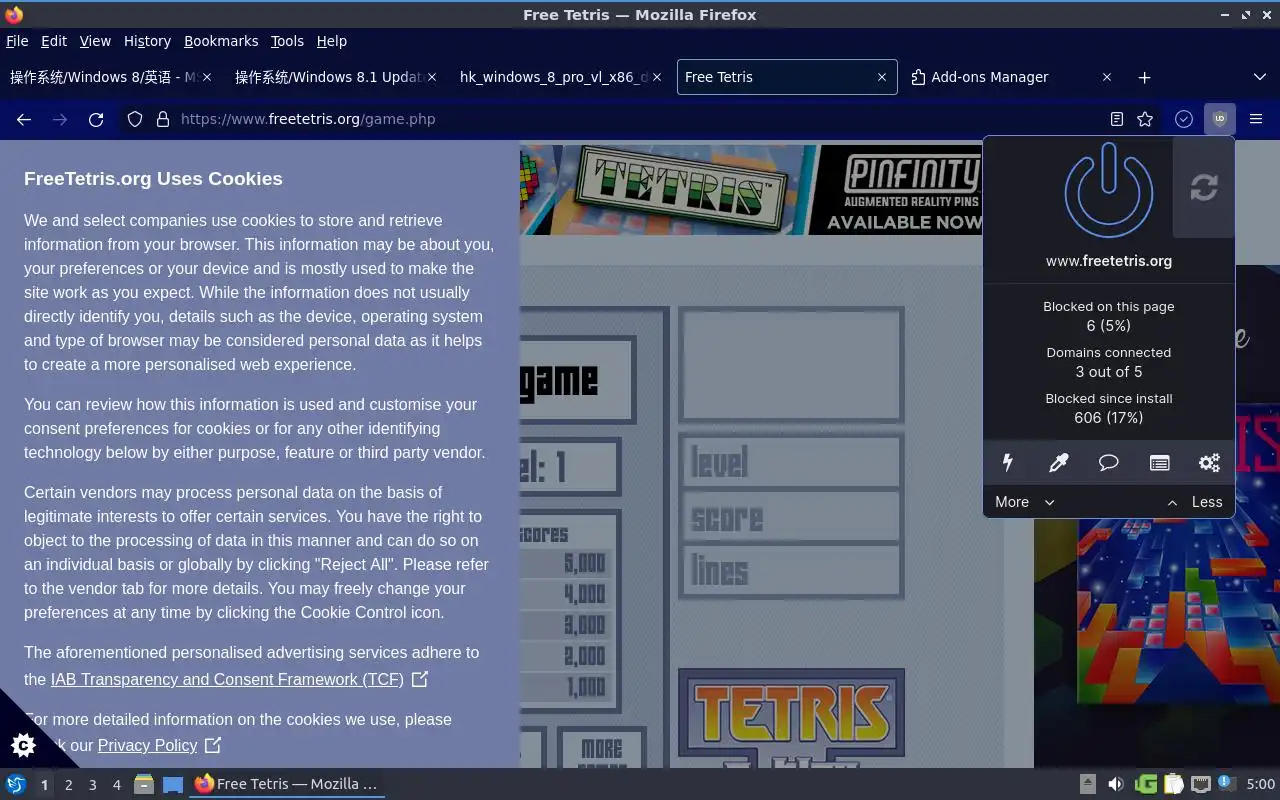This screenshot has width=1280, height=800.
Task: Switch to the hk_windows_8_pro_vl_x86 tab
Action: click(563, 77)
